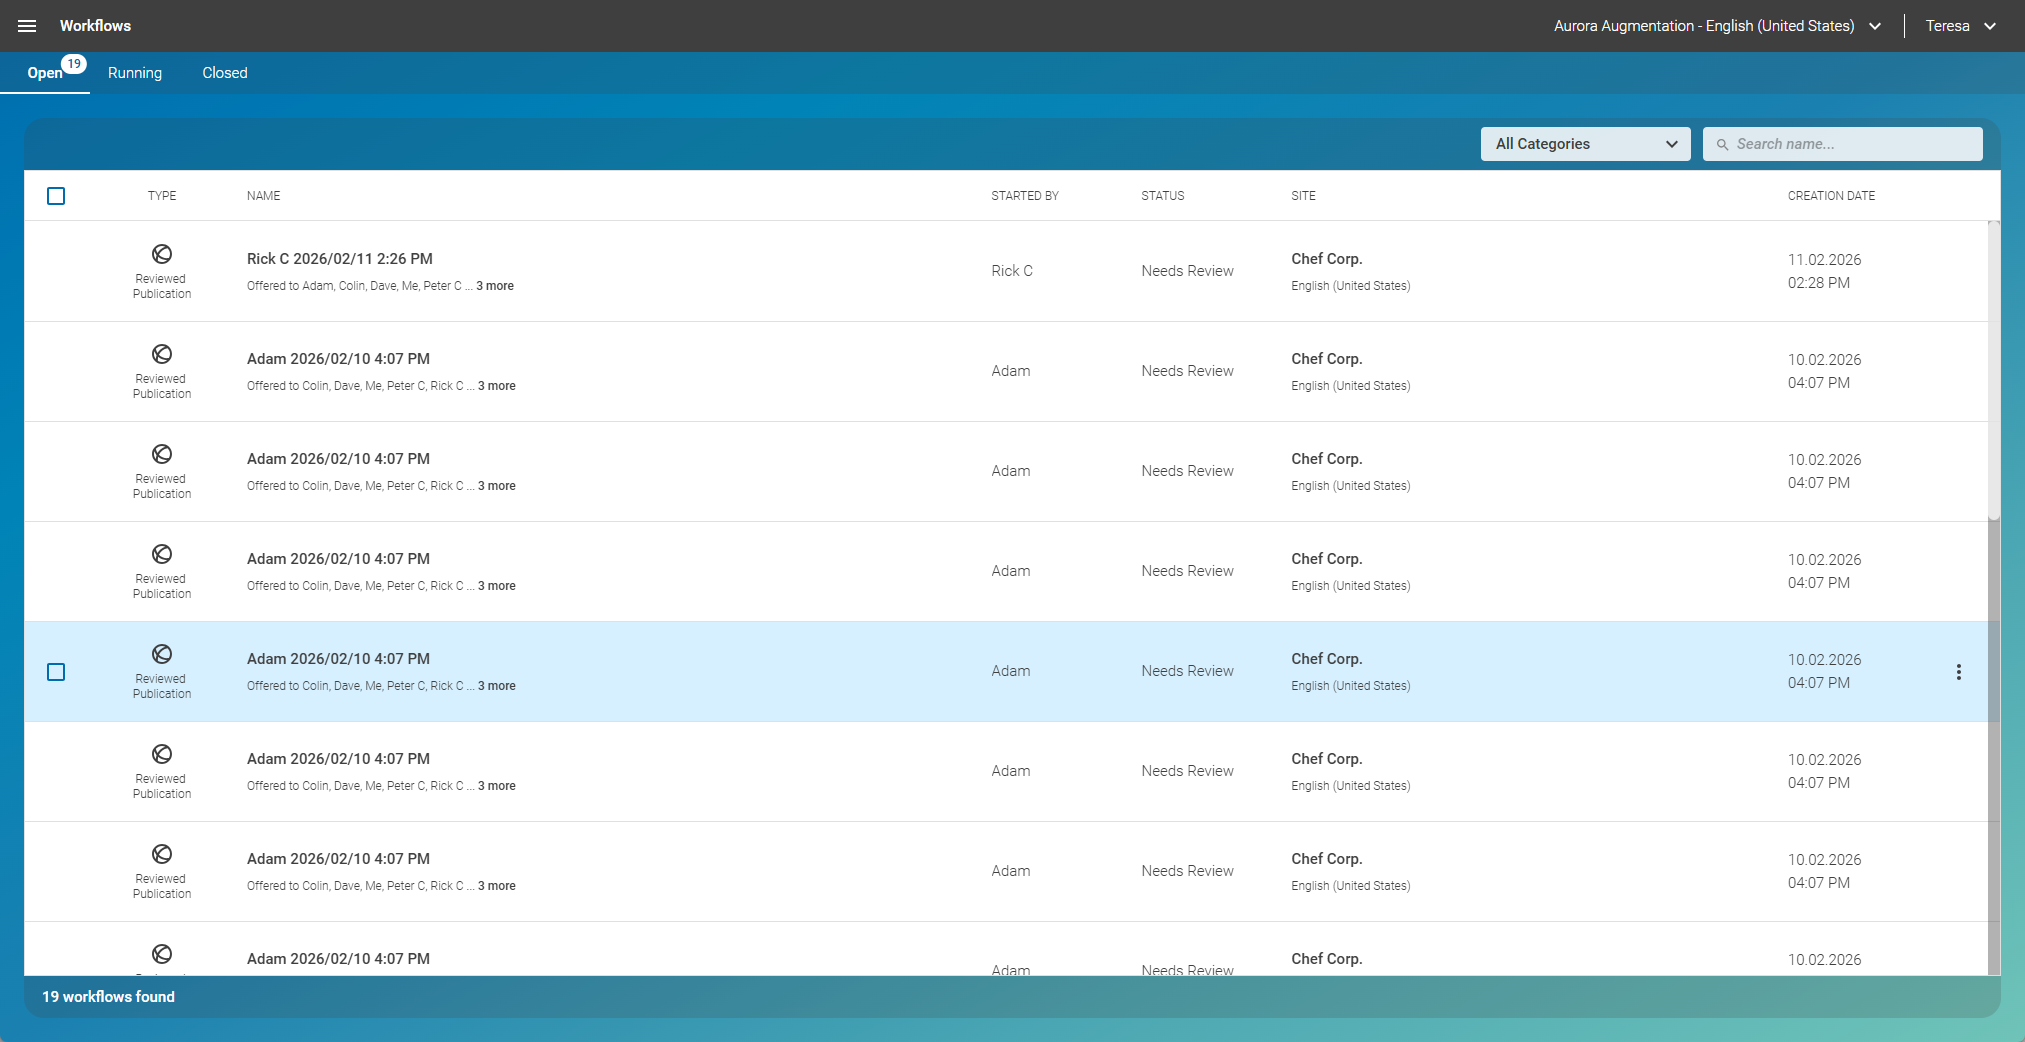2025x1042 pixels.
Task: Click Reviewed Publication icon on the fourth Adam row
Action: pyautogui.click(x=161, y=755)
